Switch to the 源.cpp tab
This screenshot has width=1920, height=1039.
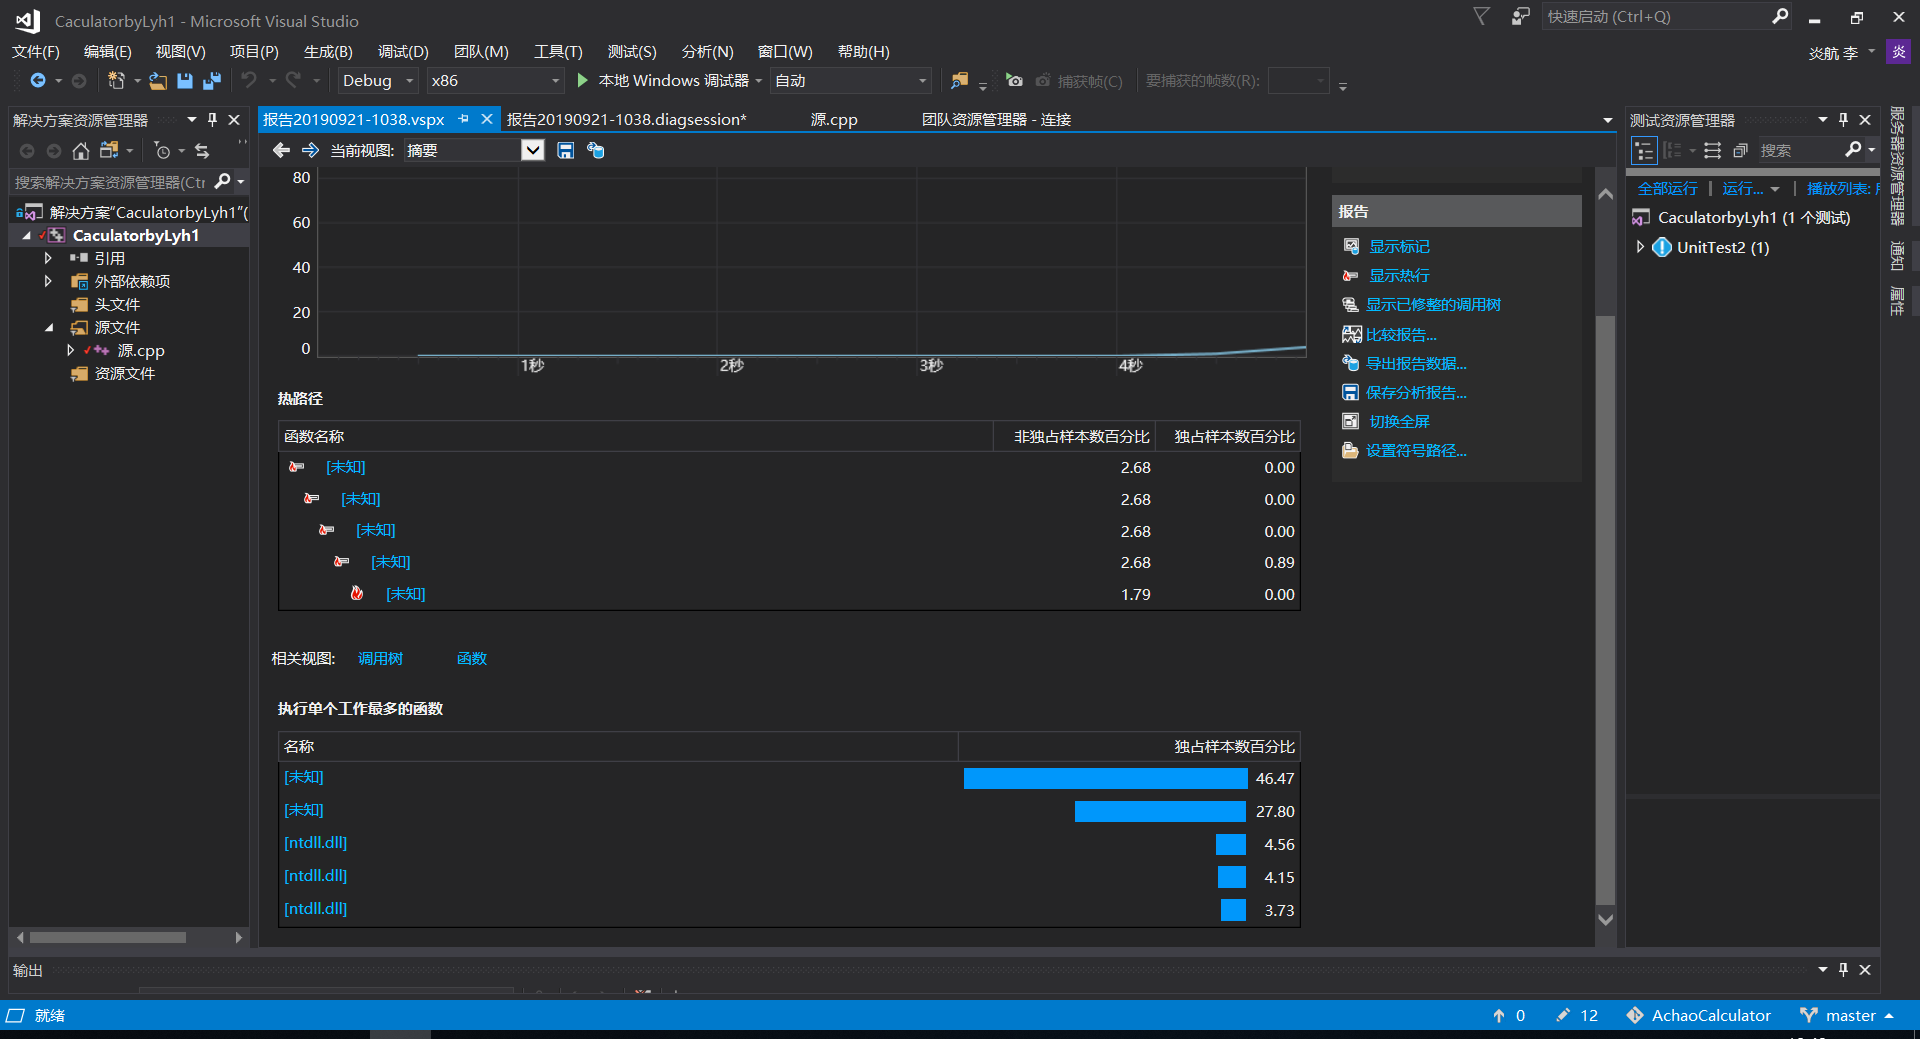834,119
